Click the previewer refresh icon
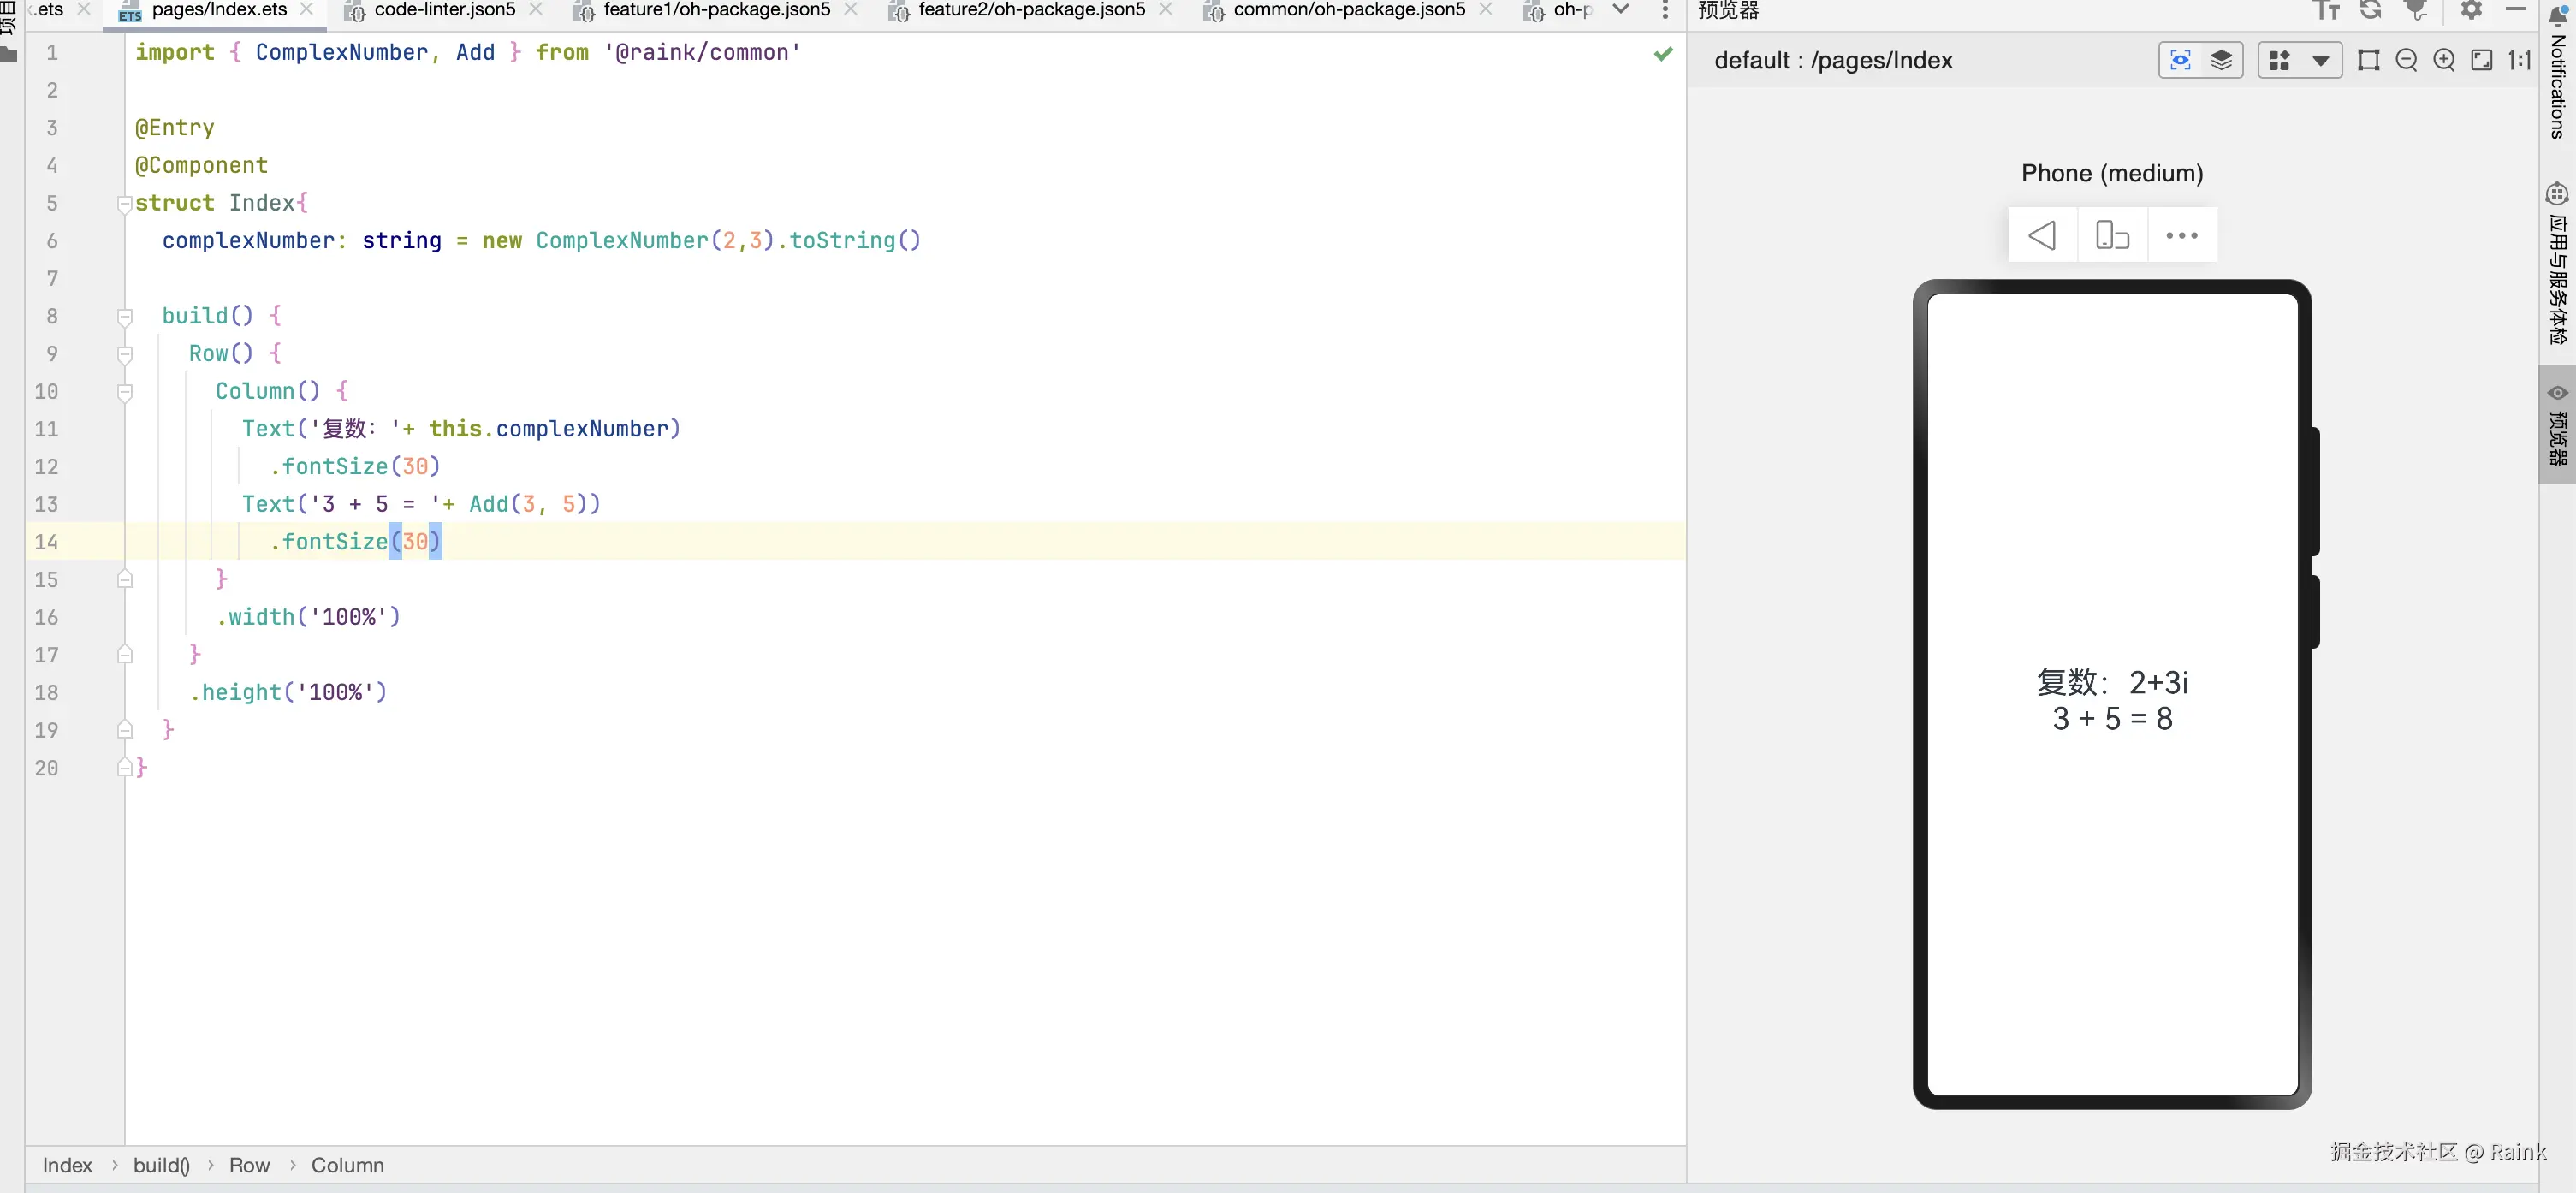 click(x=2370, y=10)
